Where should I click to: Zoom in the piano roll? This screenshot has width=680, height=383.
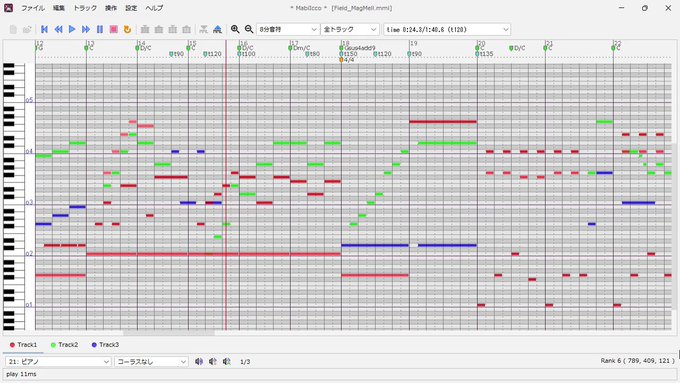coord(235,29)
